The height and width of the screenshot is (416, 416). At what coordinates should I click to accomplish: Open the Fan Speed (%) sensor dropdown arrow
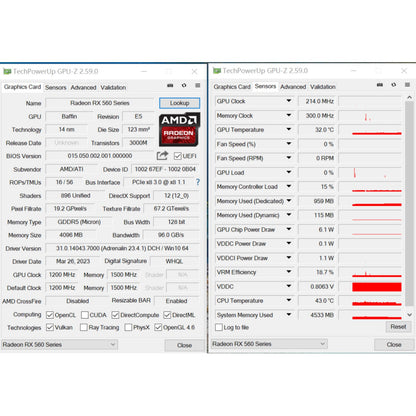click(289, 144)
